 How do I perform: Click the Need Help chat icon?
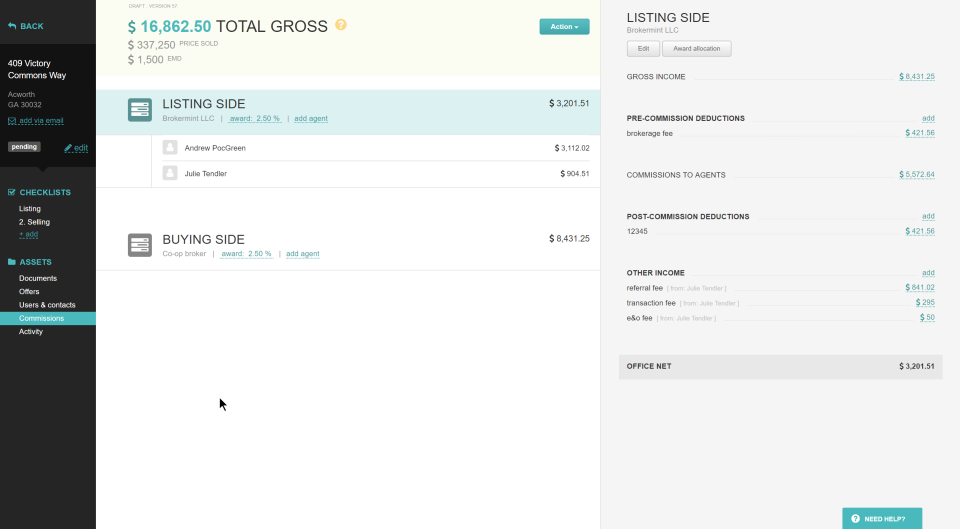(x=855, y=519)
